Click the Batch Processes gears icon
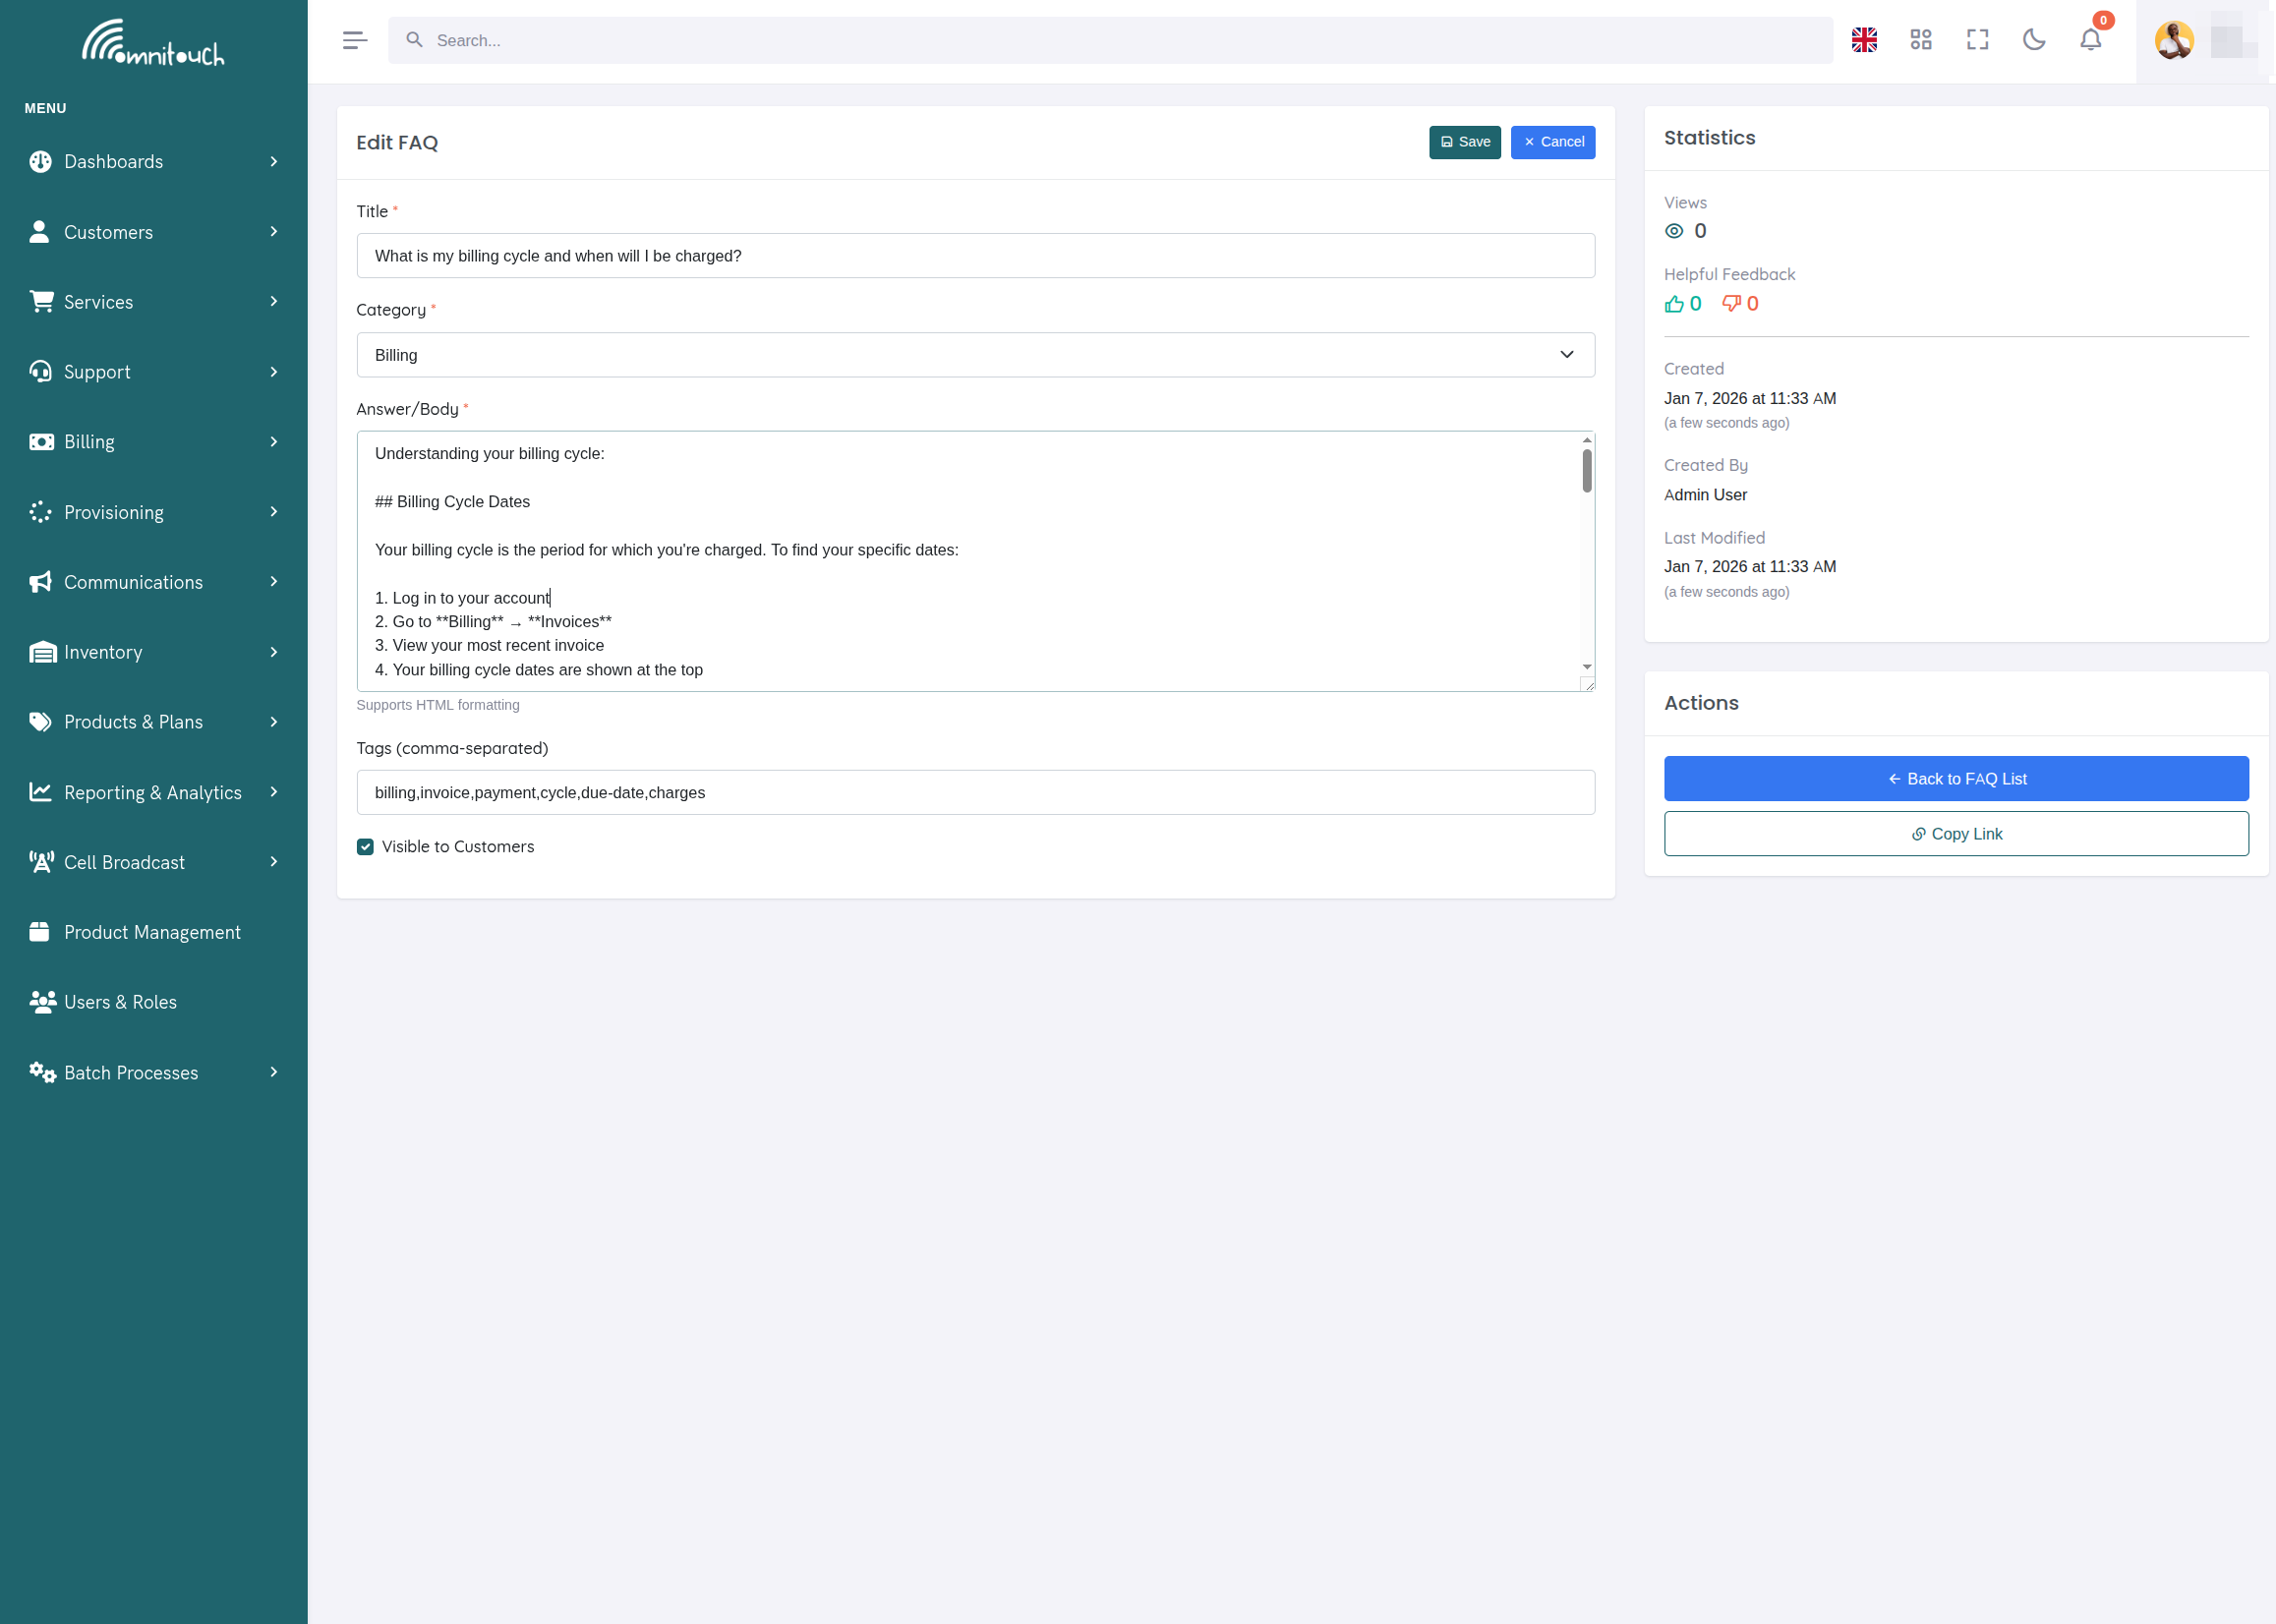Image resolution: width=2276 pixels, height=1624 pixels. click(x=42, y=1072)
